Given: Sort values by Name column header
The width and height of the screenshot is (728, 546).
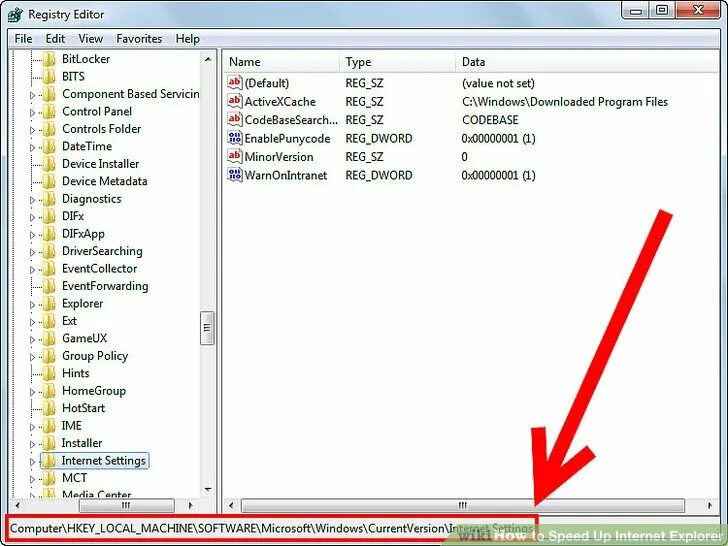Looking at the screenshot, I should (x=282, y=62).
